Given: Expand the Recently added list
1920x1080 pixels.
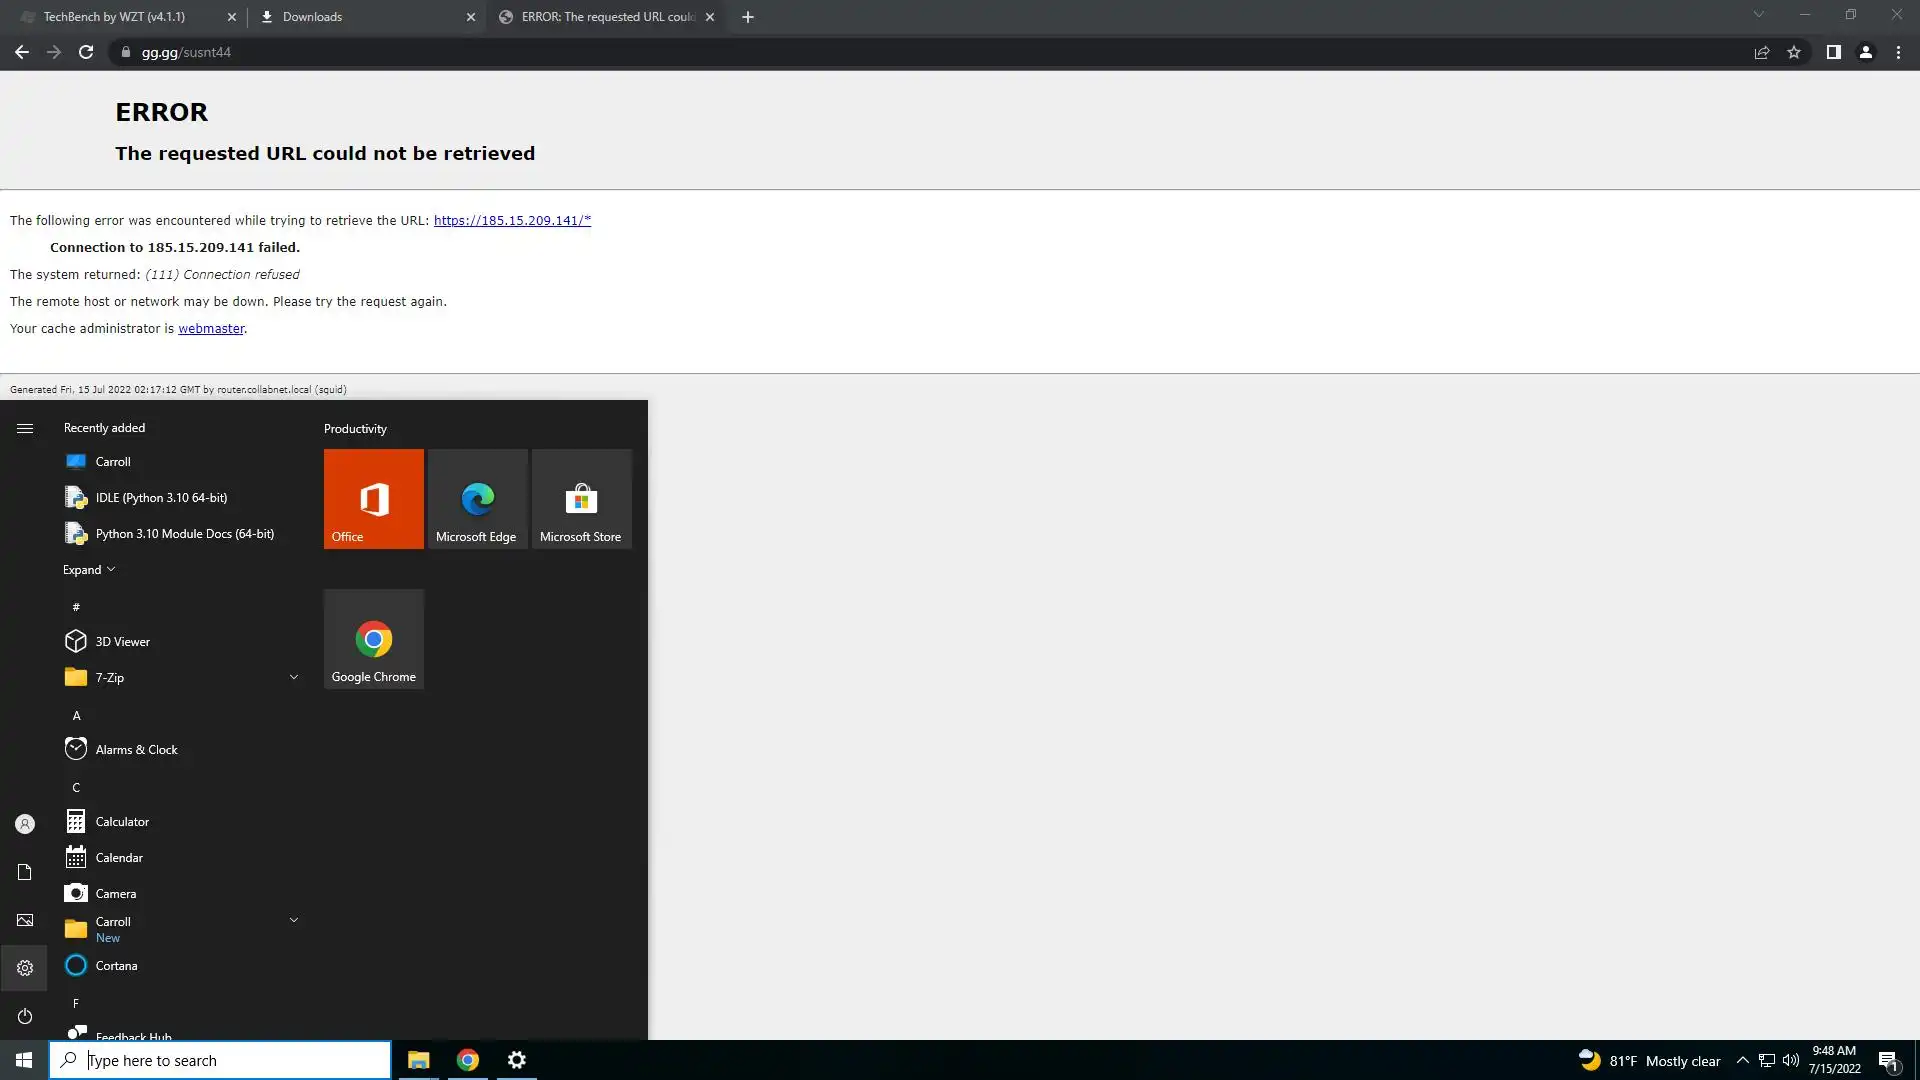Looking at the screenshot, I should 88,570.
